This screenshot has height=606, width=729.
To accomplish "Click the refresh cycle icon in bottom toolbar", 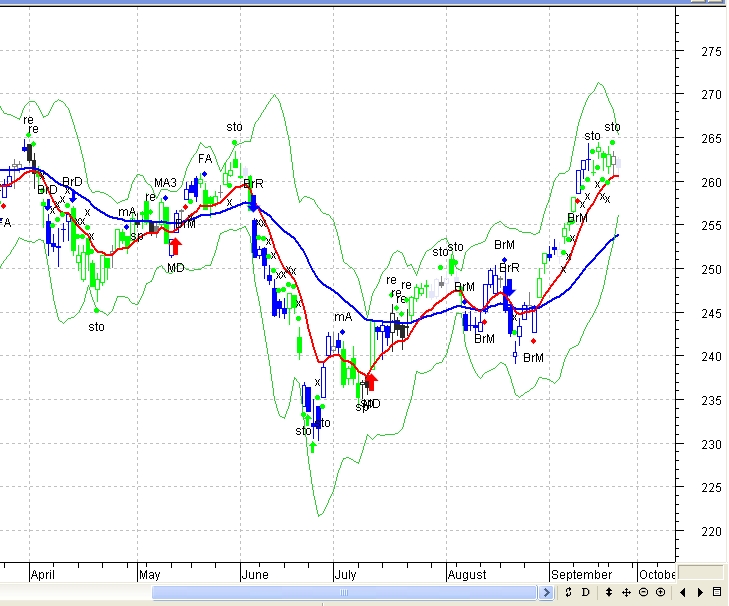I will pyautogui.click(x=567, y=593).
